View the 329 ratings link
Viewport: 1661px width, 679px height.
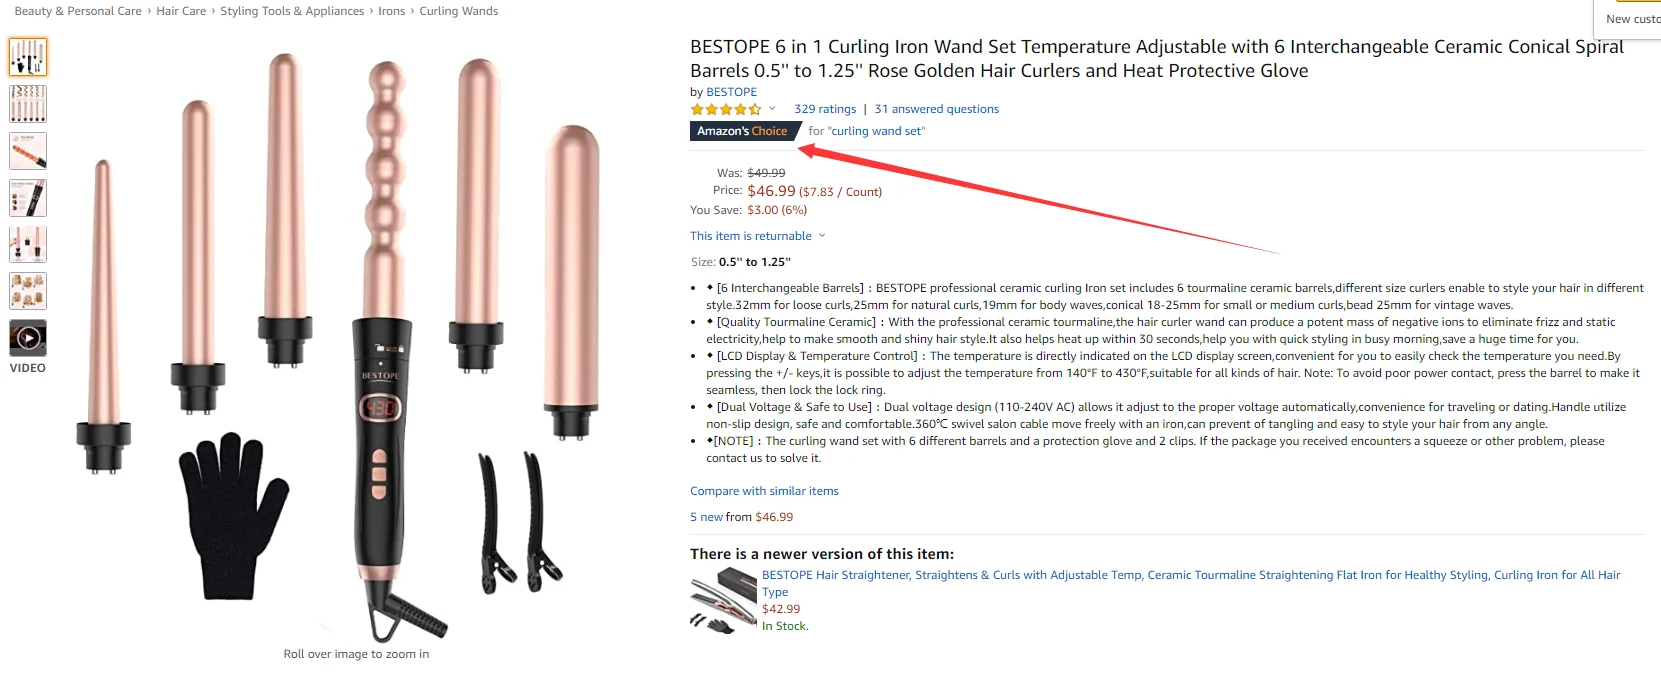point(825,109)
